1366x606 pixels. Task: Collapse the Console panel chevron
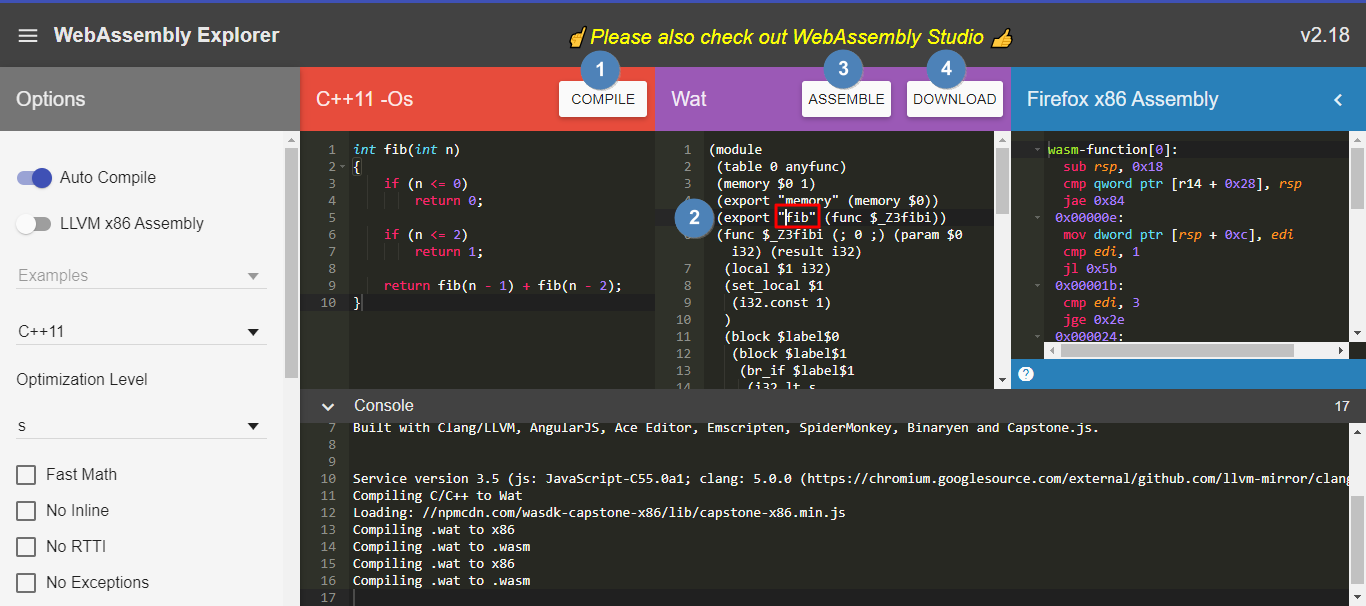coord(327,406)
